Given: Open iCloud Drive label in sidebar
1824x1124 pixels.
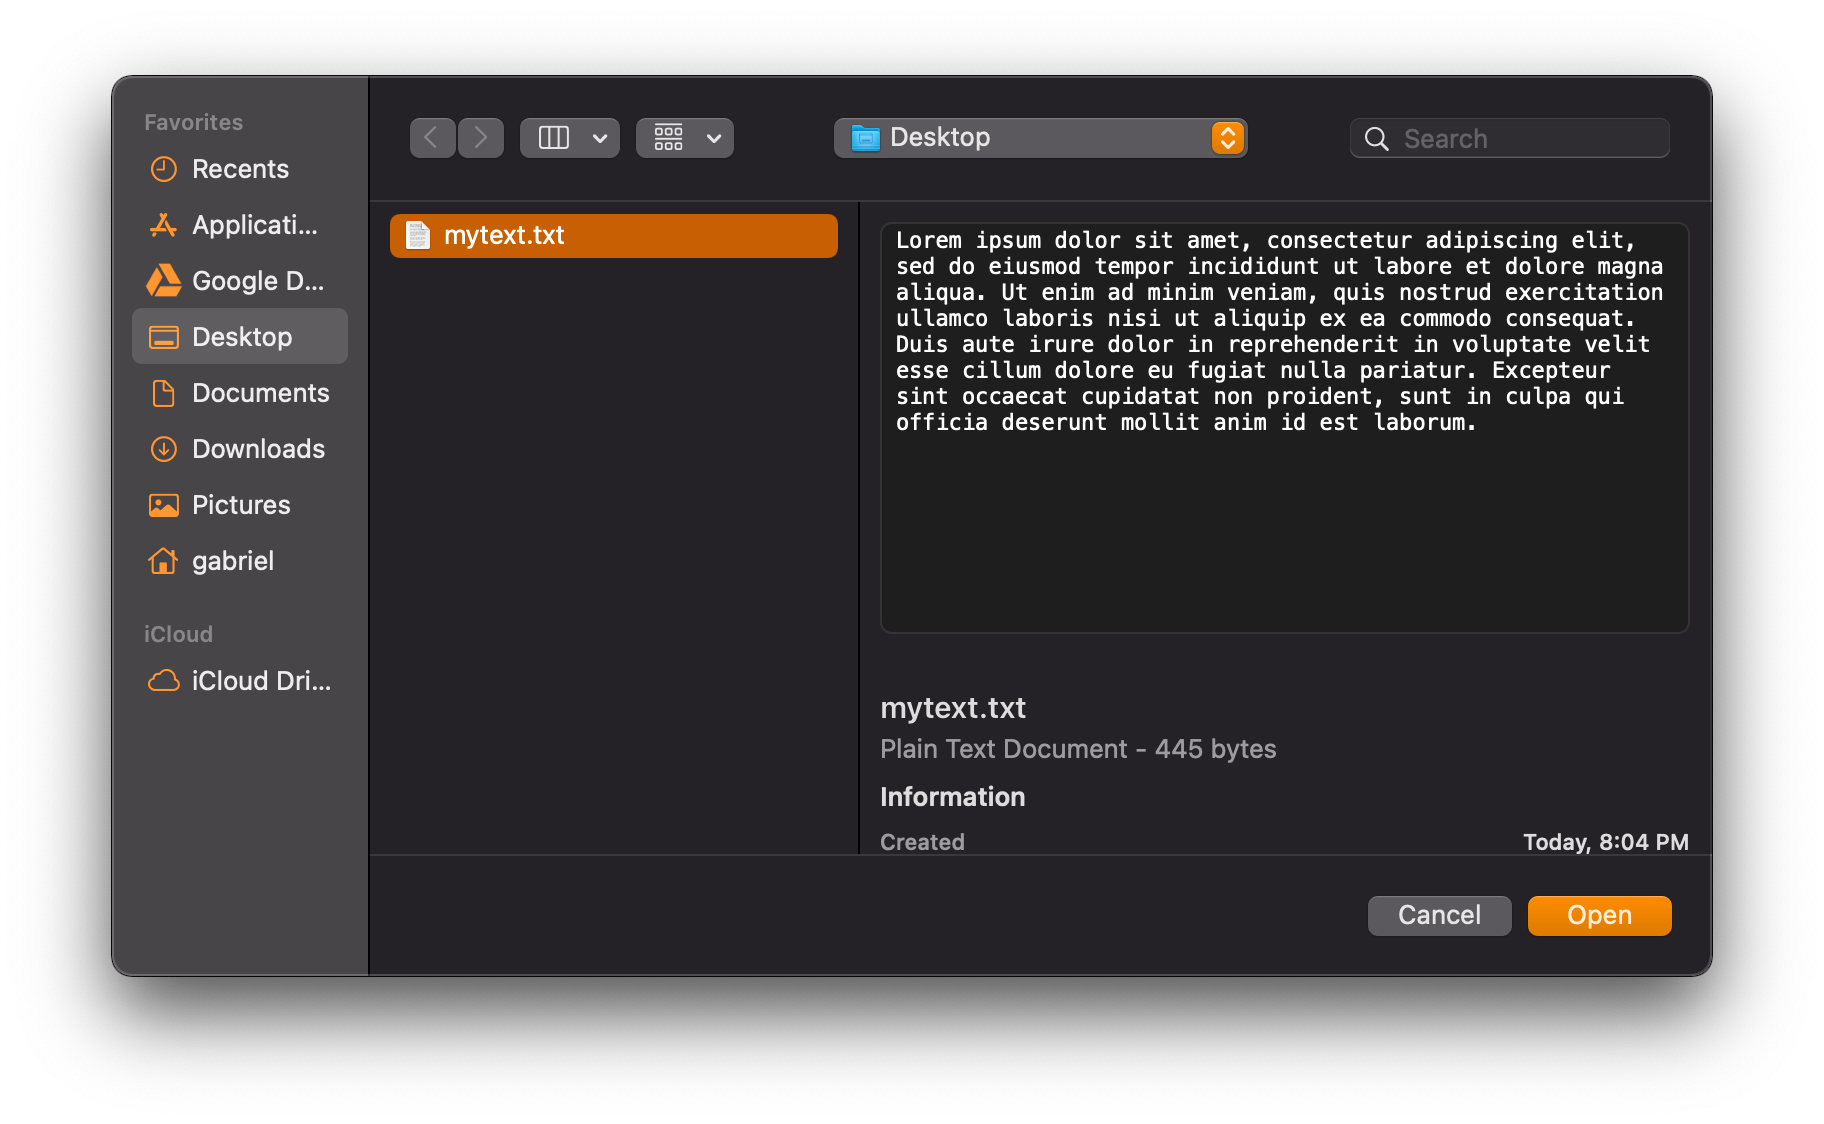Looking at the screenshot, I should [x=261, y=681].
